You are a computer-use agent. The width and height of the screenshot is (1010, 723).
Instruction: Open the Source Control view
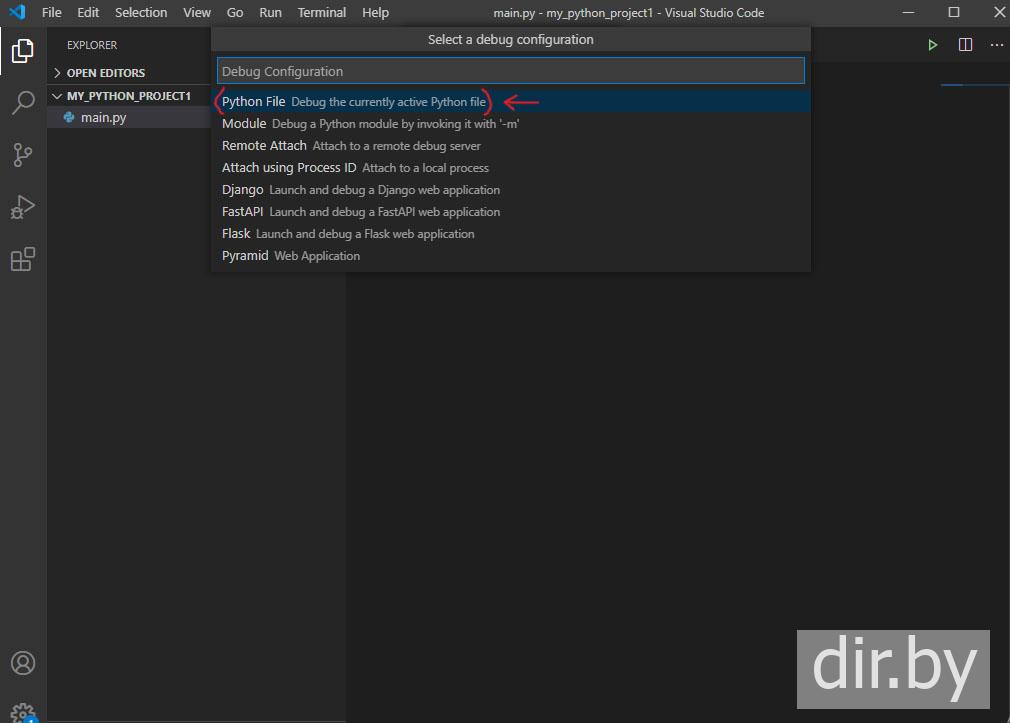point(22,155)
